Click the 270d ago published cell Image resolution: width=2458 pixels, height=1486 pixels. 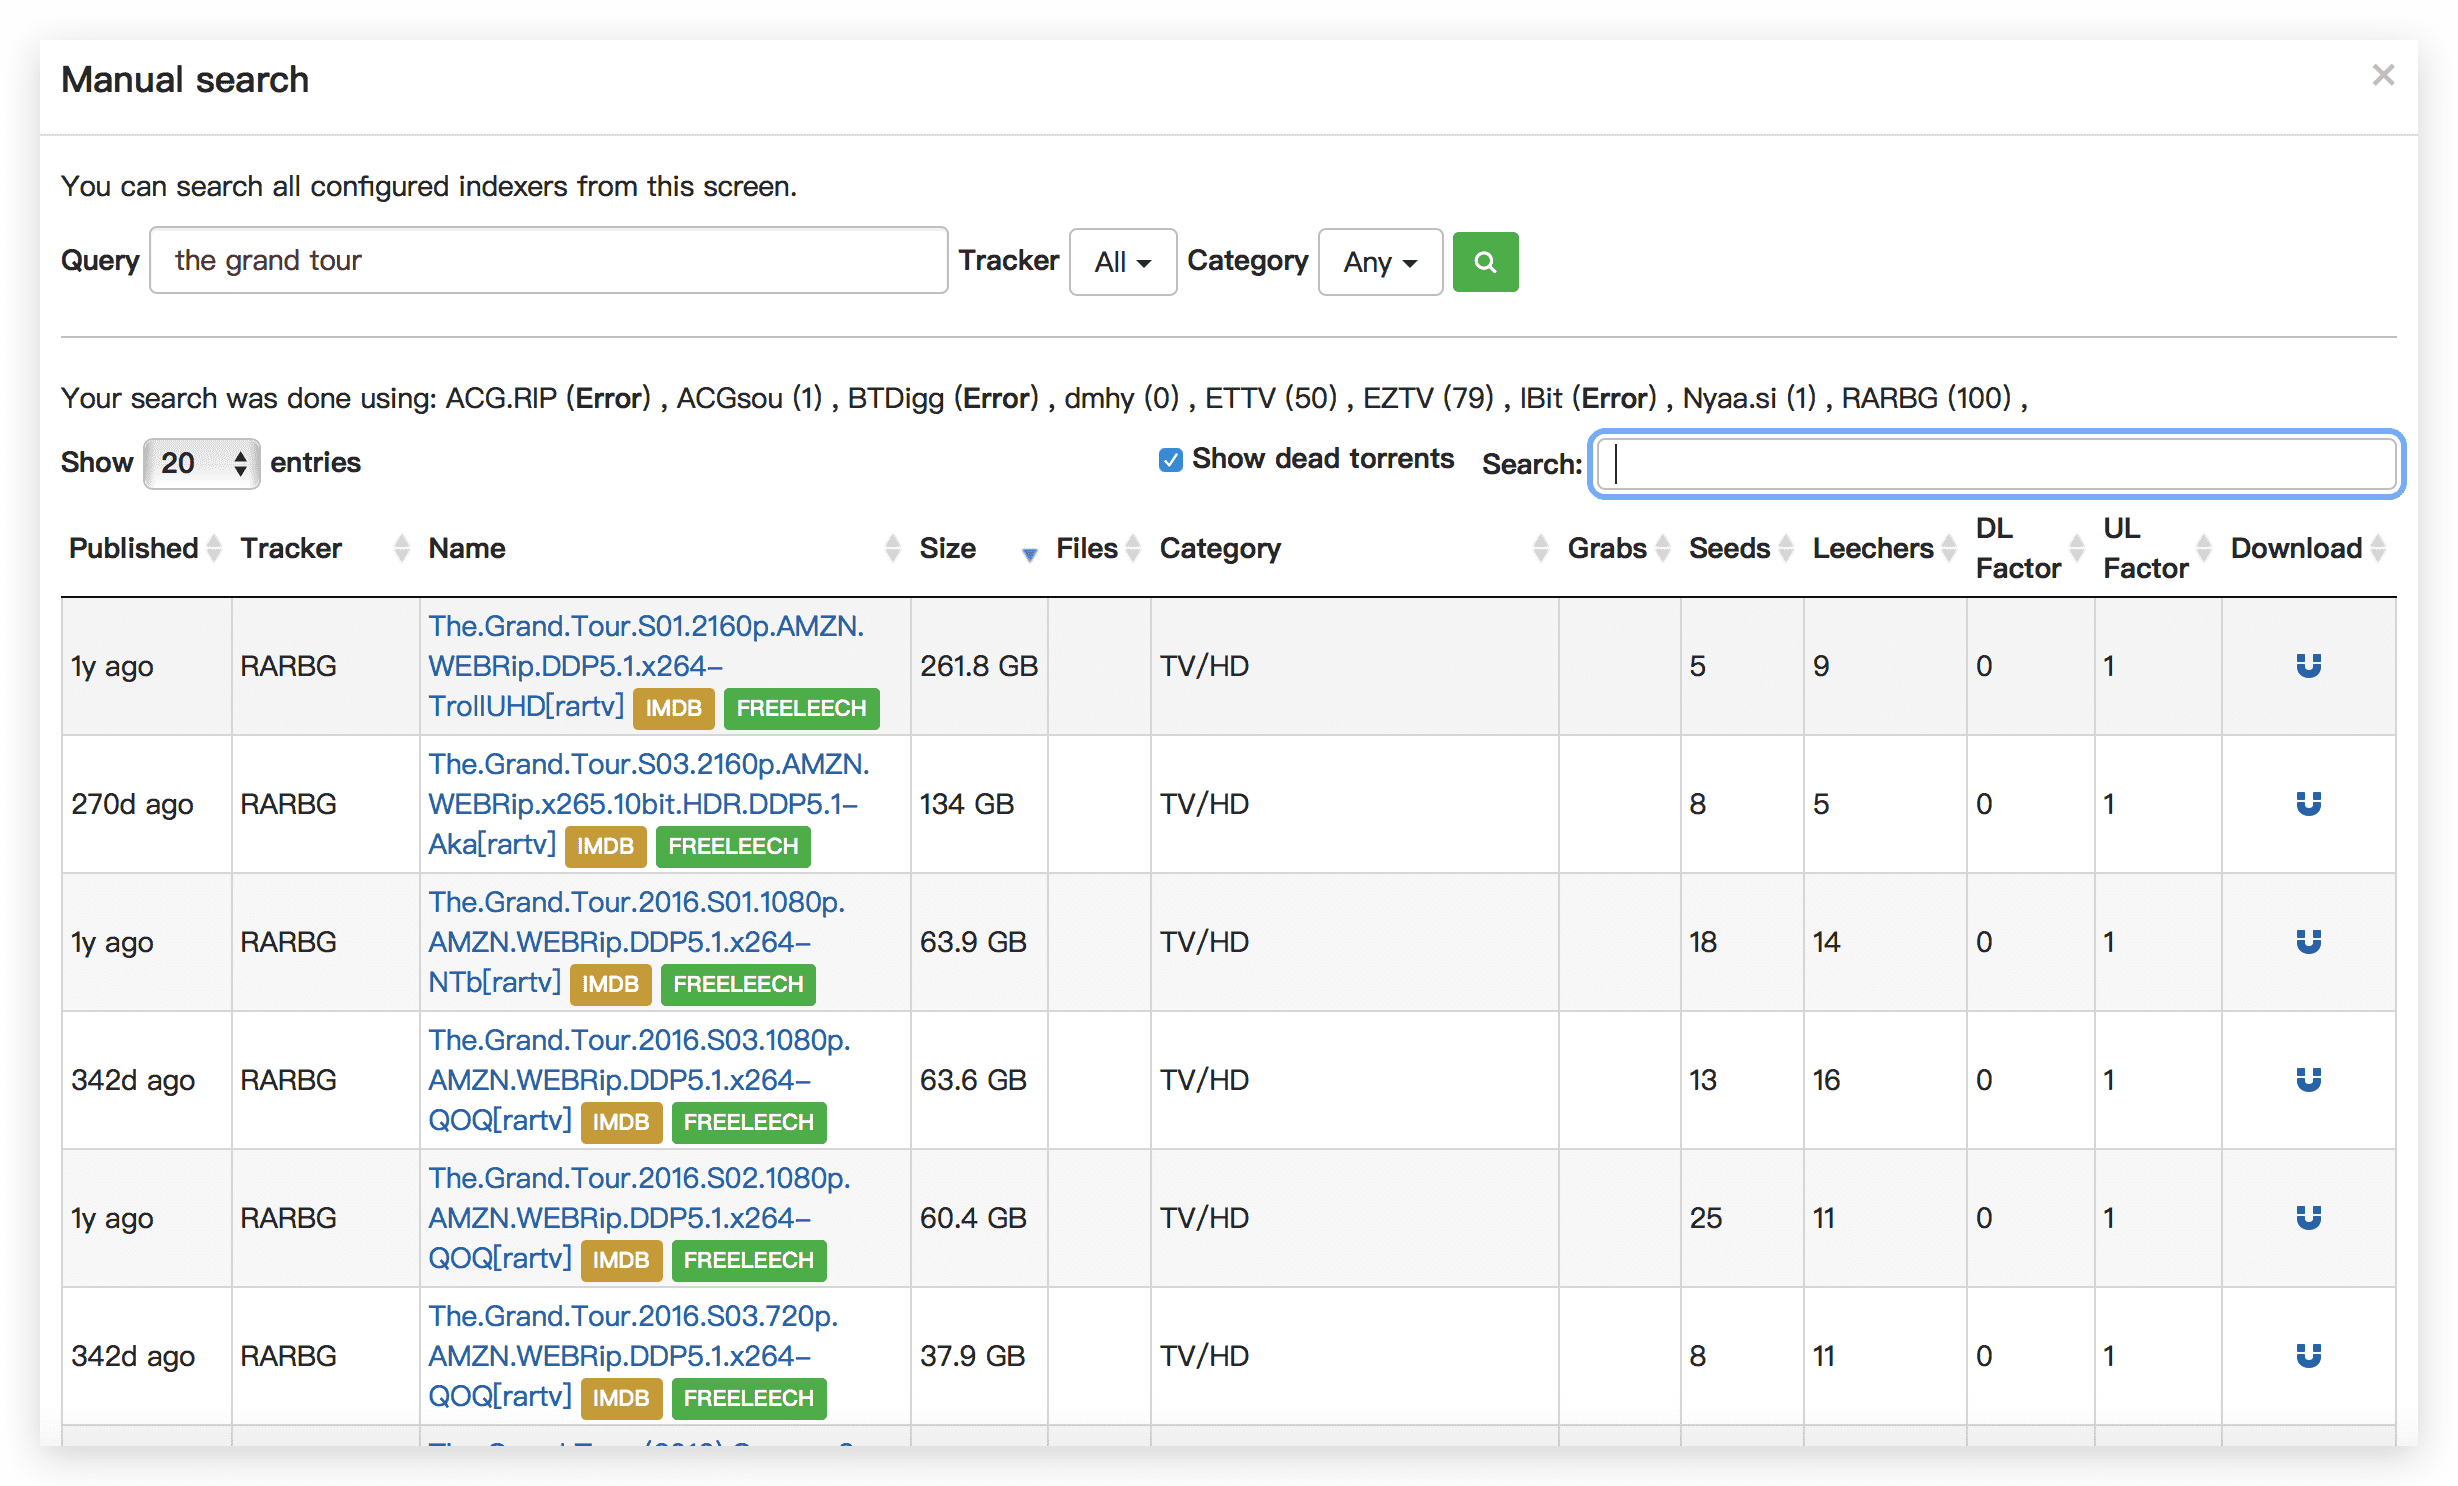147,804
